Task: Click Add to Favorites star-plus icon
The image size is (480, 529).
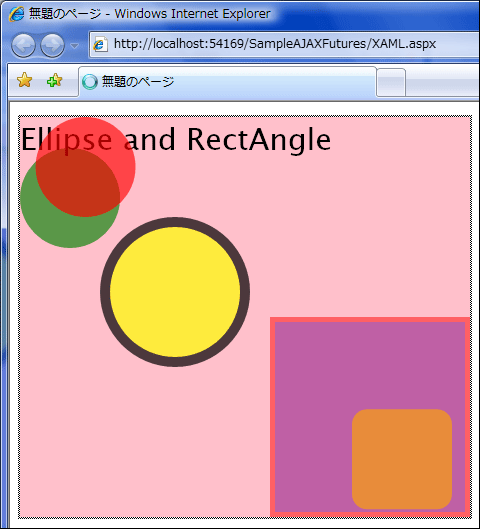Action: pyautogui.click(x=54, y=81)
